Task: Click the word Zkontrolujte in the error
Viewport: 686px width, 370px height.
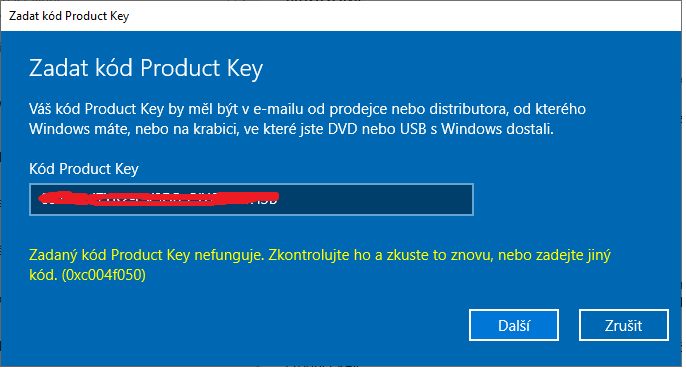Action: tap(309, 255)
